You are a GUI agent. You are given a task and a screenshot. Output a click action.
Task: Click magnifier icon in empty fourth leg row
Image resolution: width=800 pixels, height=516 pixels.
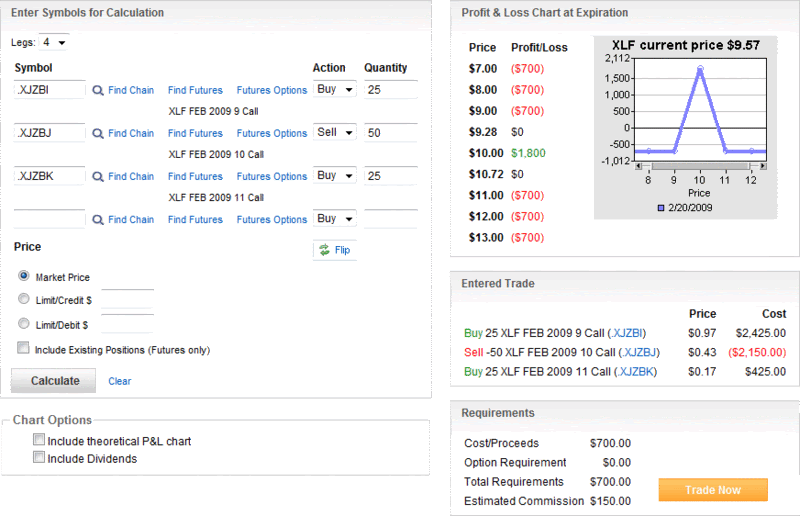click(x=97, y=220)
